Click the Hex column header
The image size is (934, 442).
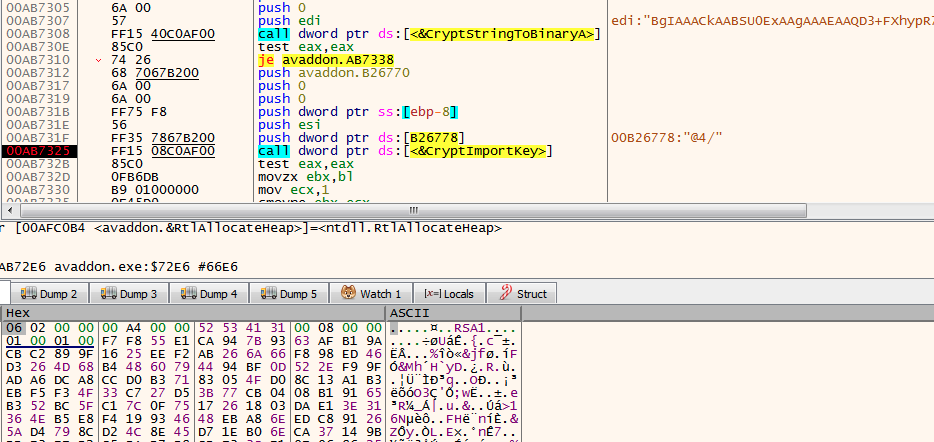[x=195, y=313]
